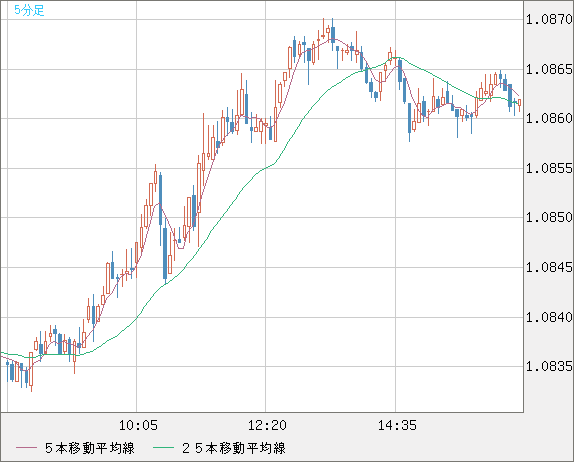Select the 1.0865 price axis label
Screen dimensions: 574x462
tap(549, 69)
